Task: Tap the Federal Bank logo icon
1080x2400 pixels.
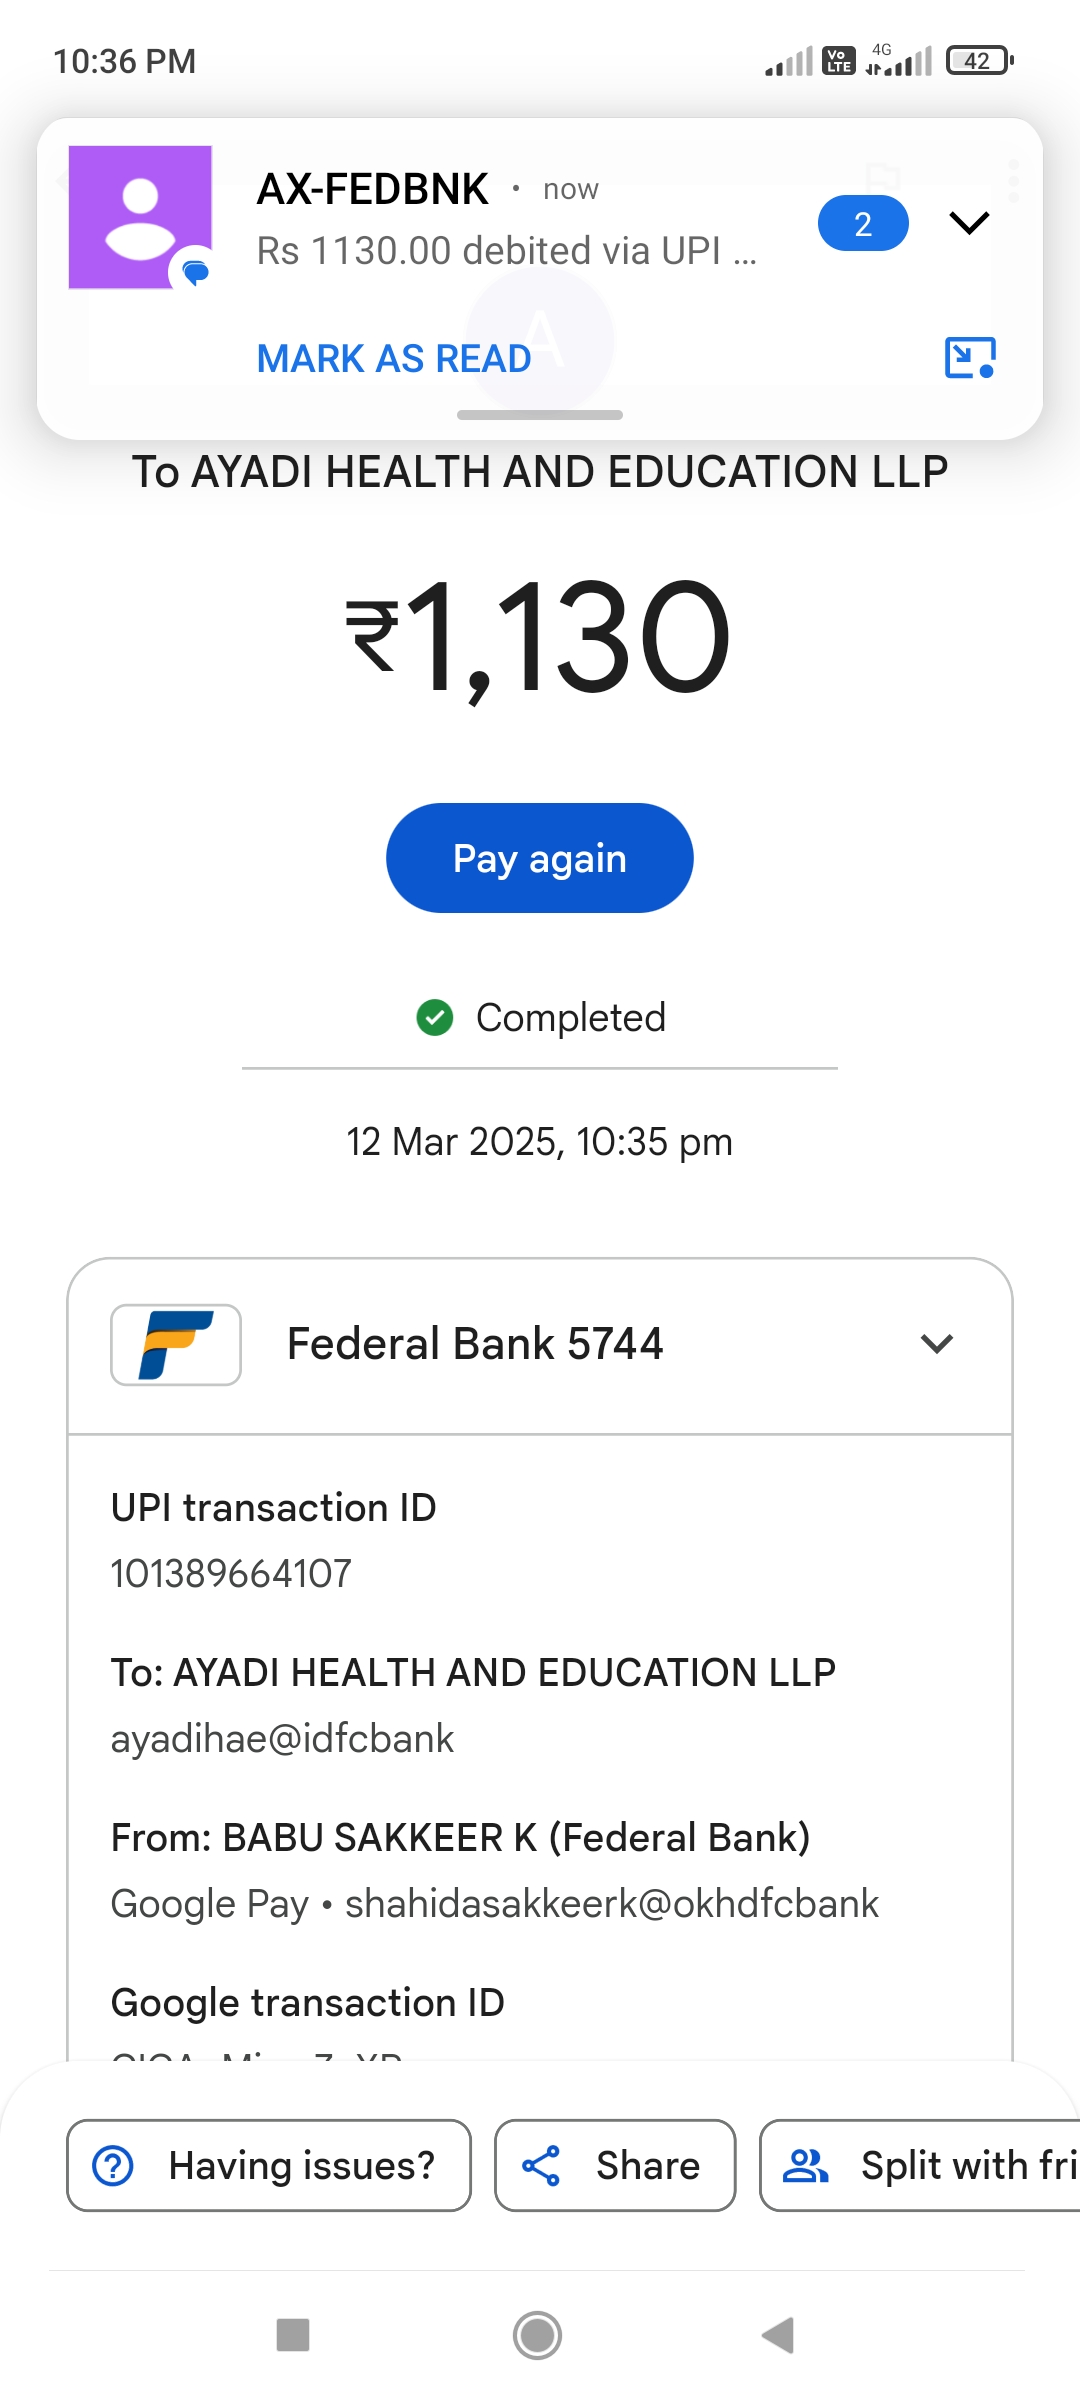Action: (176, 1344)
